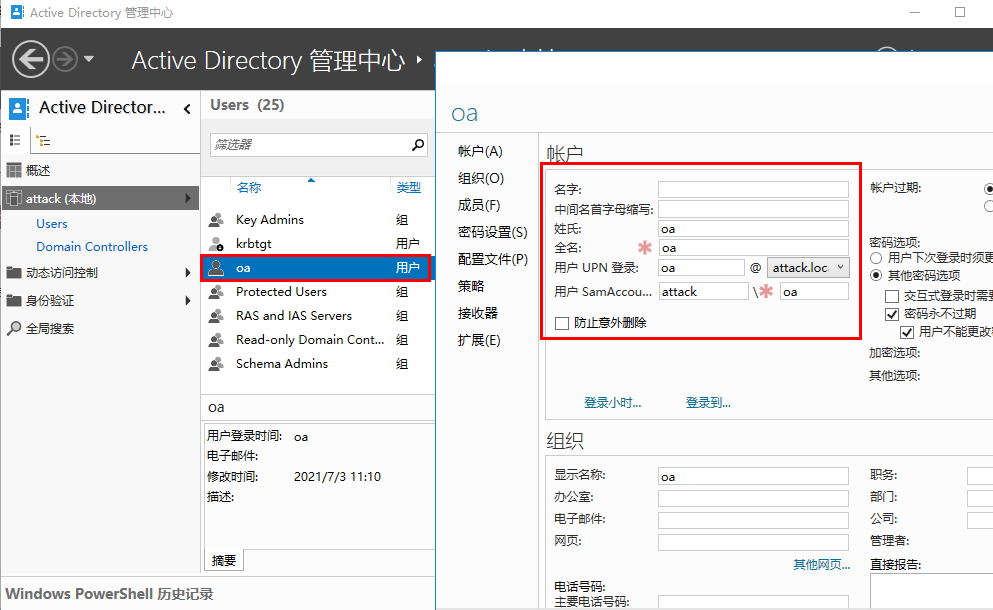Open Domain Controllers in navigation pane
The image size is (993, 610).
pos(92,246)
